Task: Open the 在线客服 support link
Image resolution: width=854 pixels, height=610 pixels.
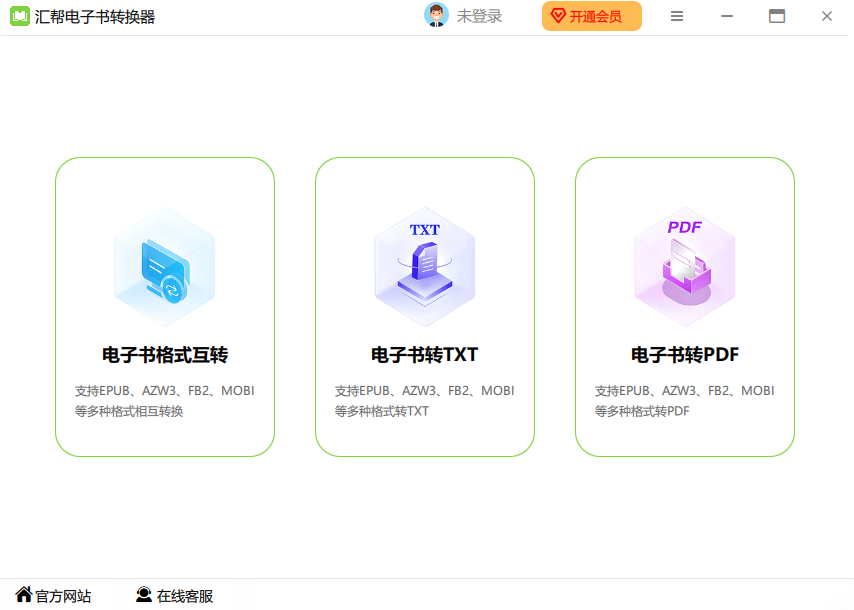Action: [184, 596]
